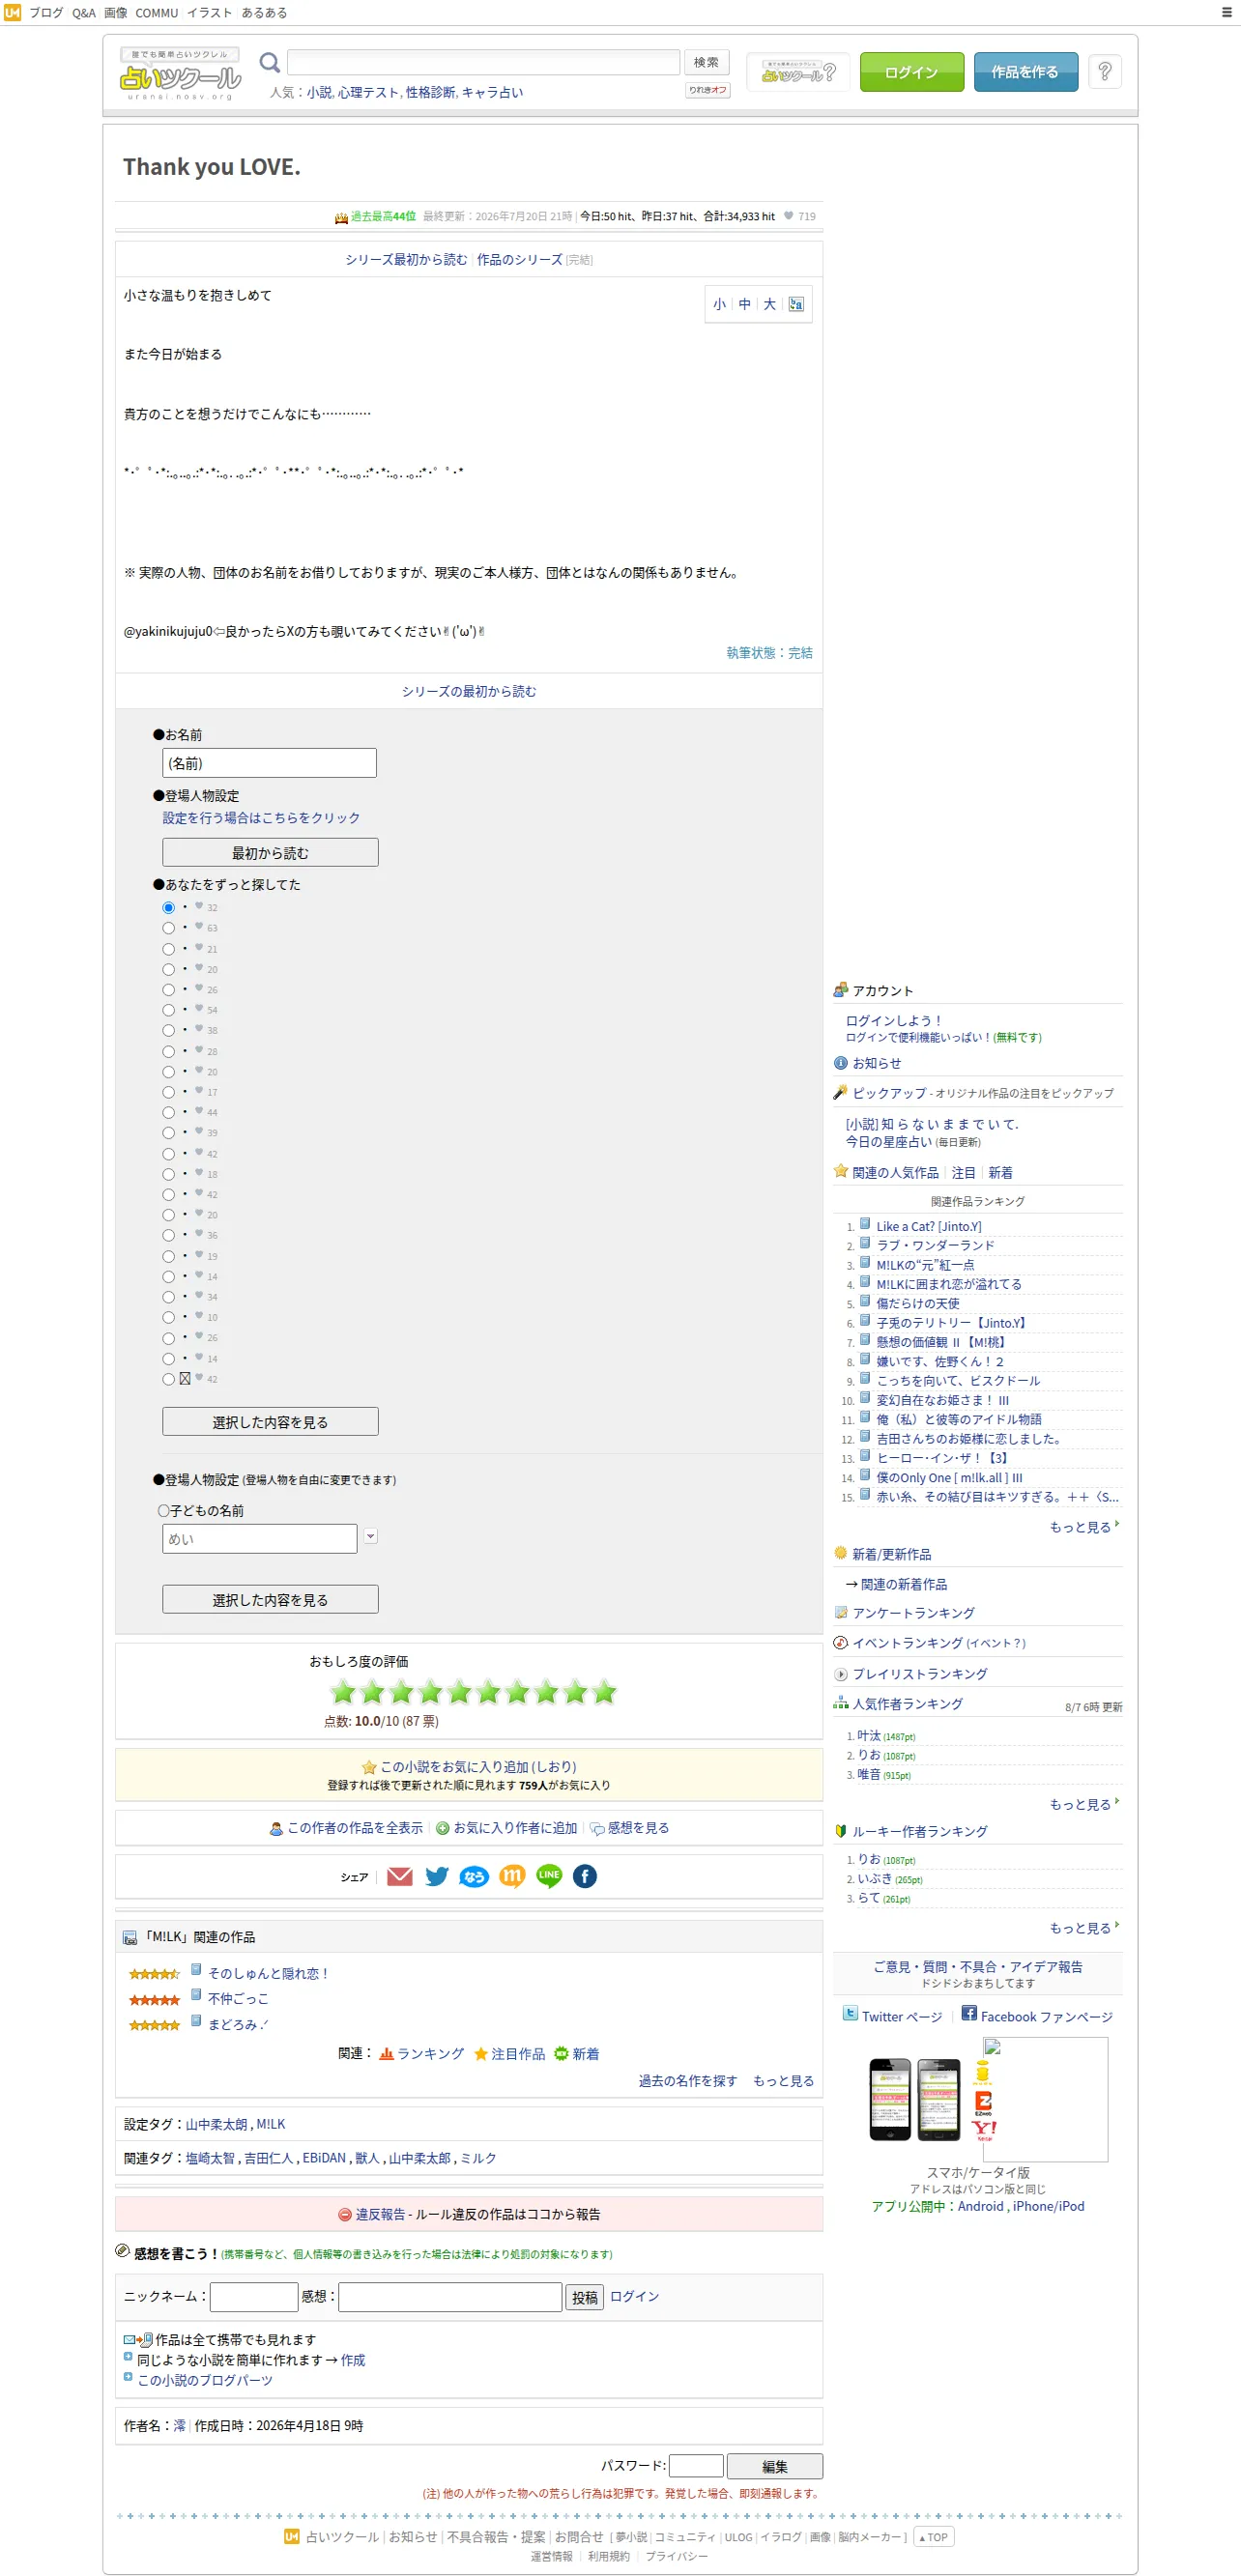Select the radio option with 54 hearts
This screenshot has width=1241, height=2576.
tap(168, 1010)
